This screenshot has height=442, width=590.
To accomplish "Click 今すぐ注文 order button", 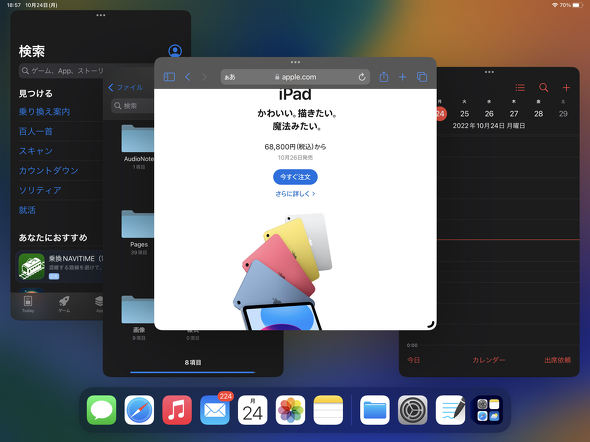I will pyautogui.click(x=295, y=177).
